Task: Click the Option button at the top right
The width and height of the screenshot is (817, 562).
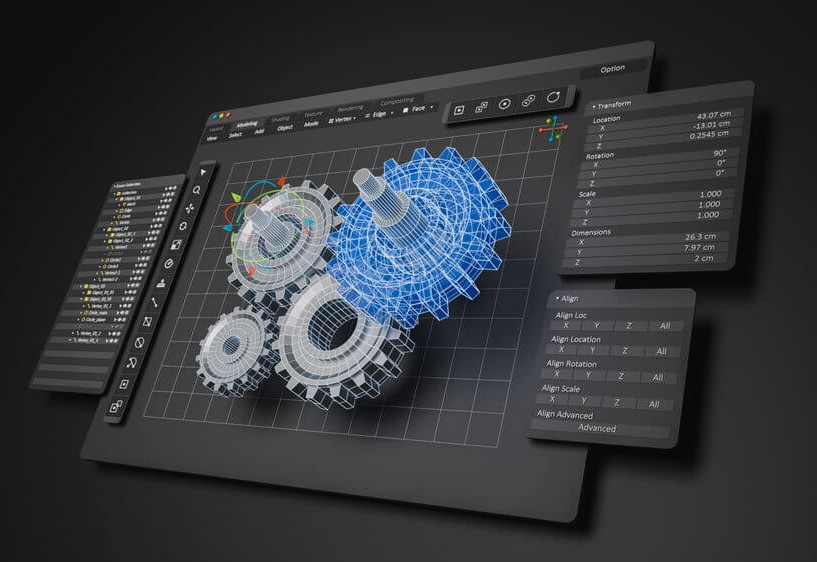Action: [612, 68]
